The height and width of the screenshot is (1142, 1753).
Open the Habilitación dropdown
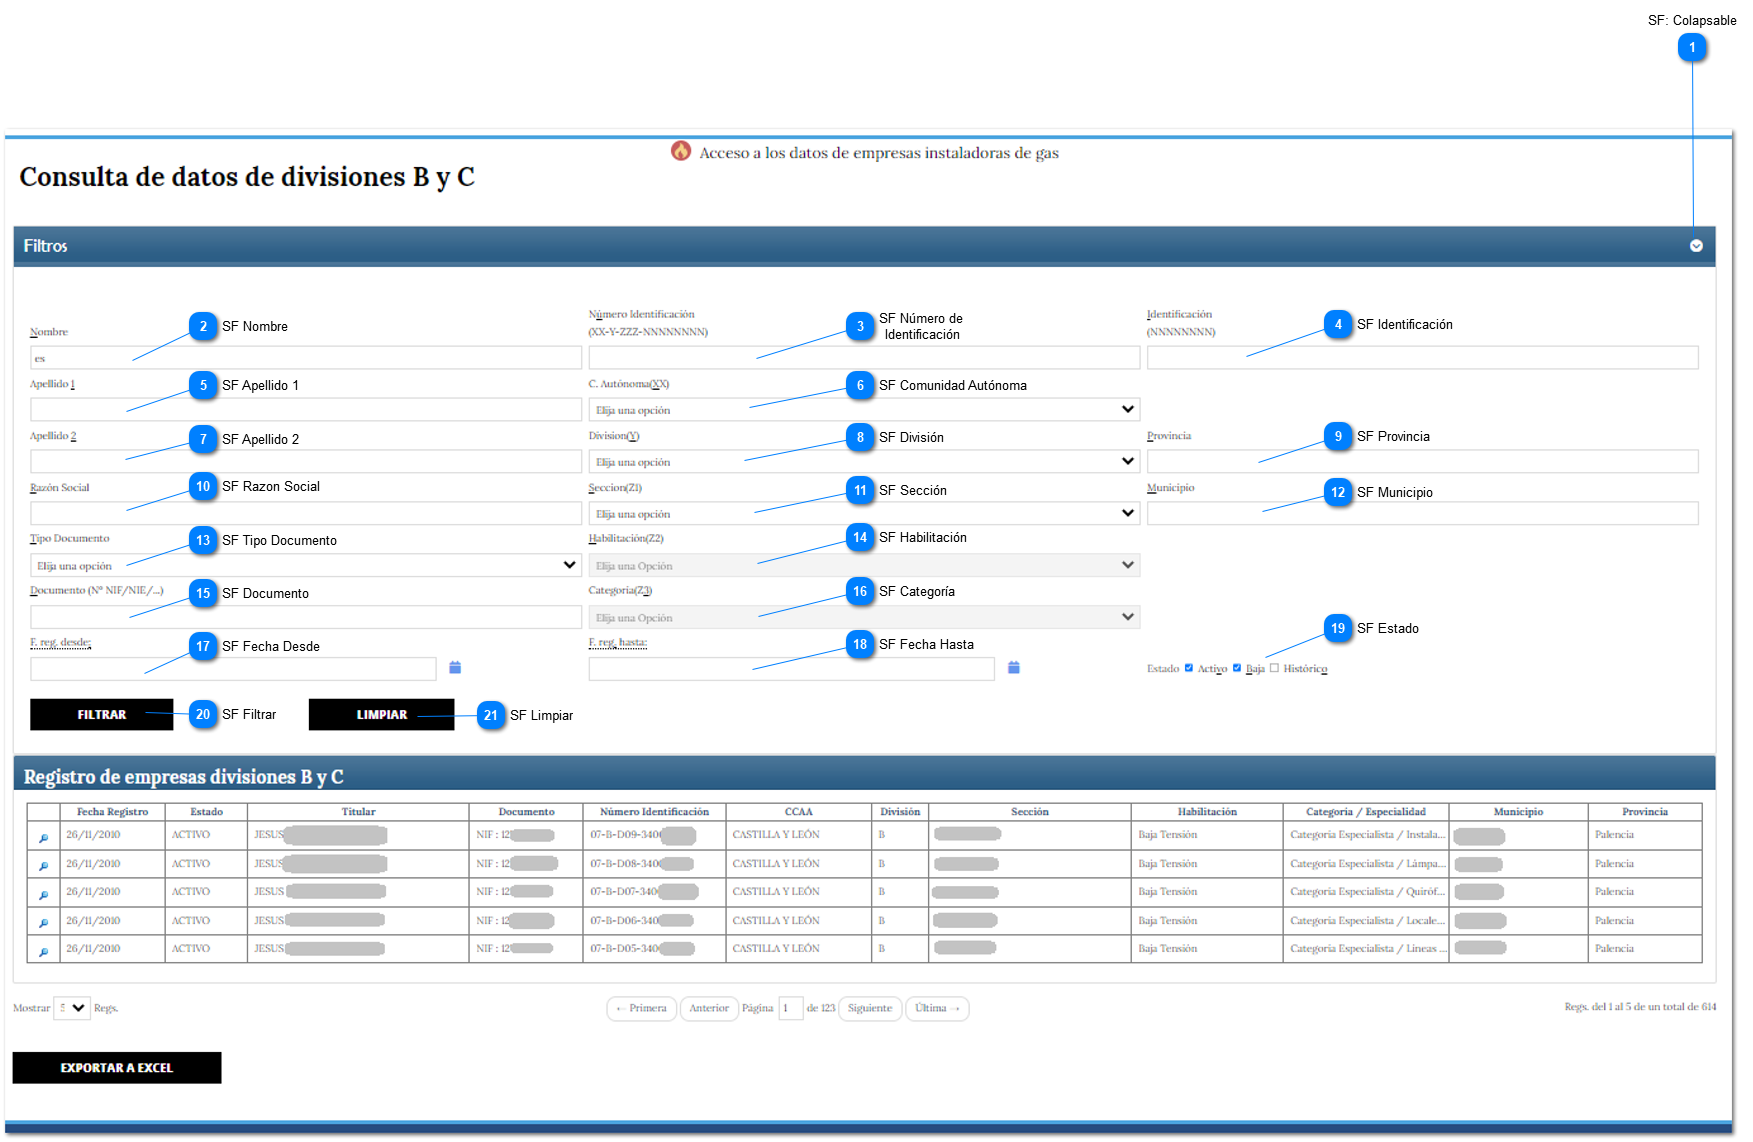864,566
